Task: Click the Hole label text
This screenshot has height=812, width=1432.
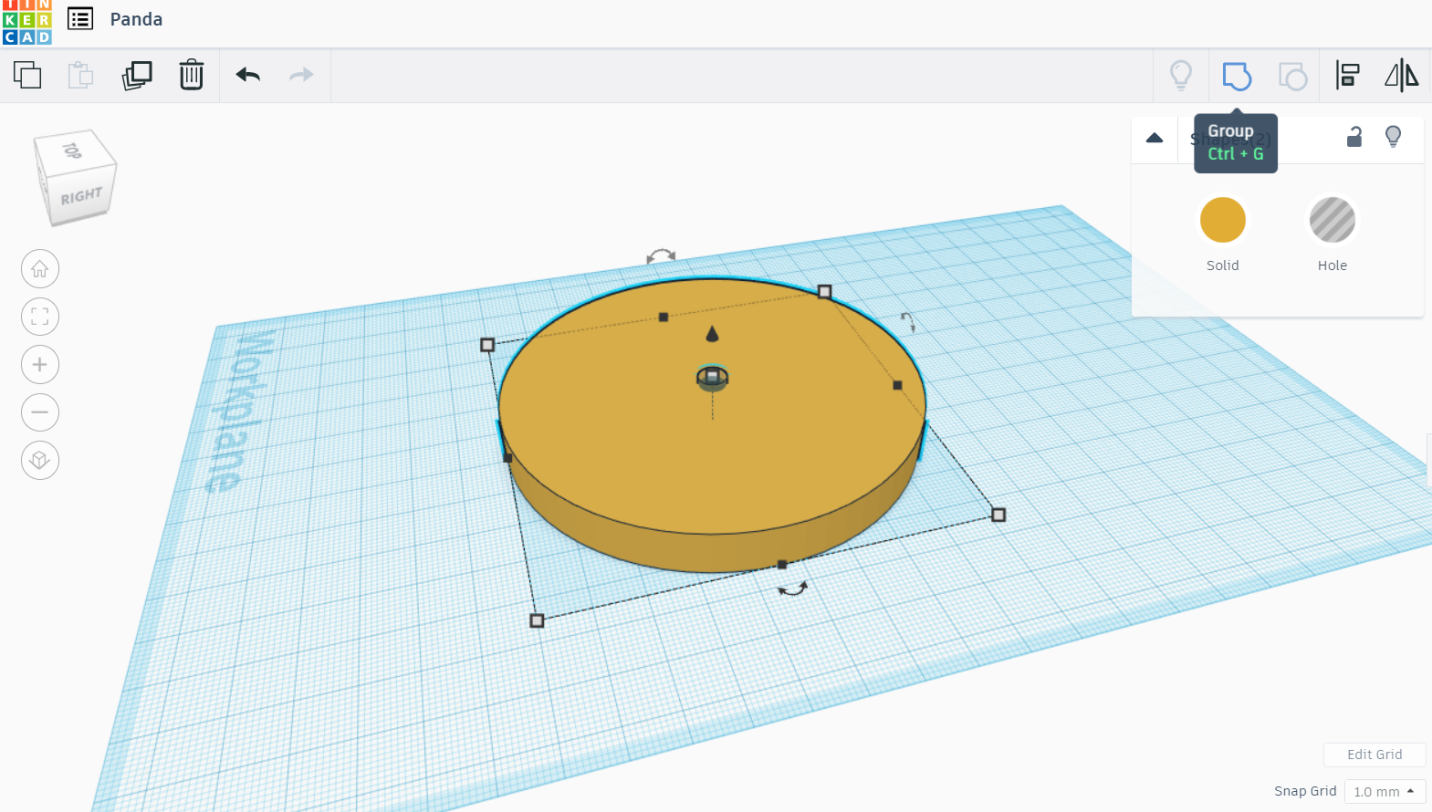Action: click(1332, 265)
